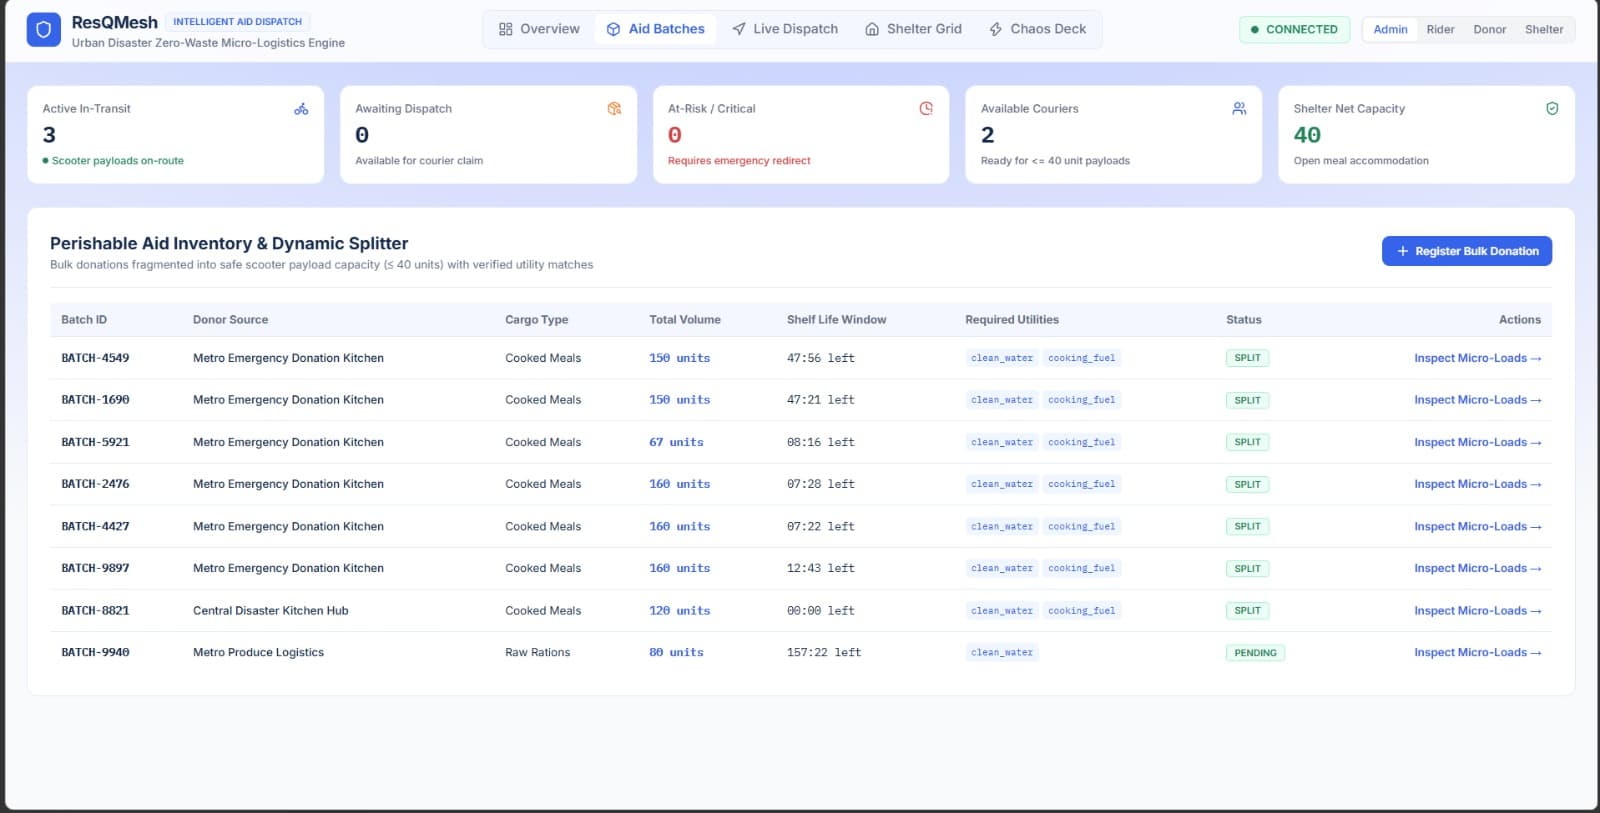Click the 80 units volume value
This screenshot has width=1600, height=813.
[676, 653]
